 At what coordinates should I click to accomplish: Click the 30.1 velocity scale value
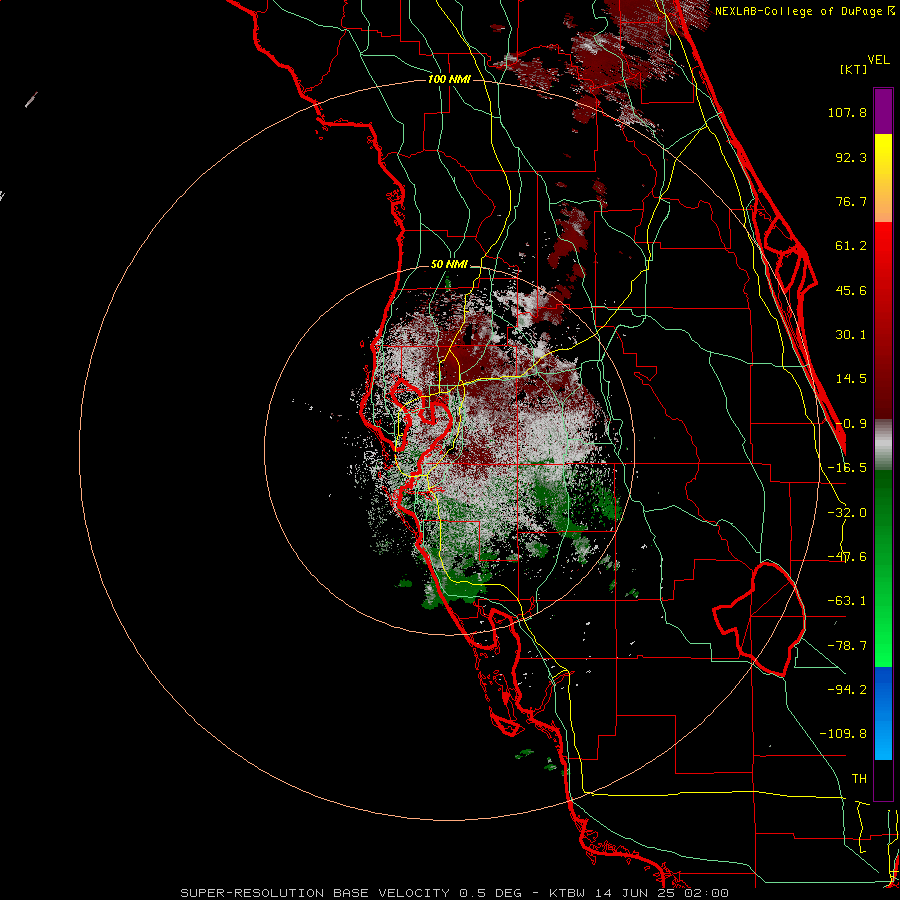pyautogui.click(x=851, y=335)
